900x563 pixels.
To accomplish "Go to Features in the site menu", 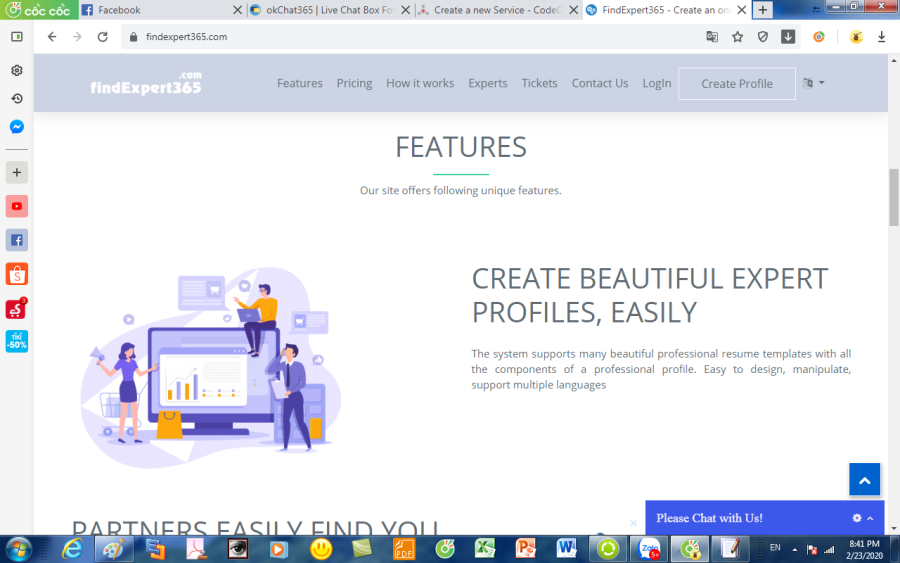I will (x=300, y=83).
